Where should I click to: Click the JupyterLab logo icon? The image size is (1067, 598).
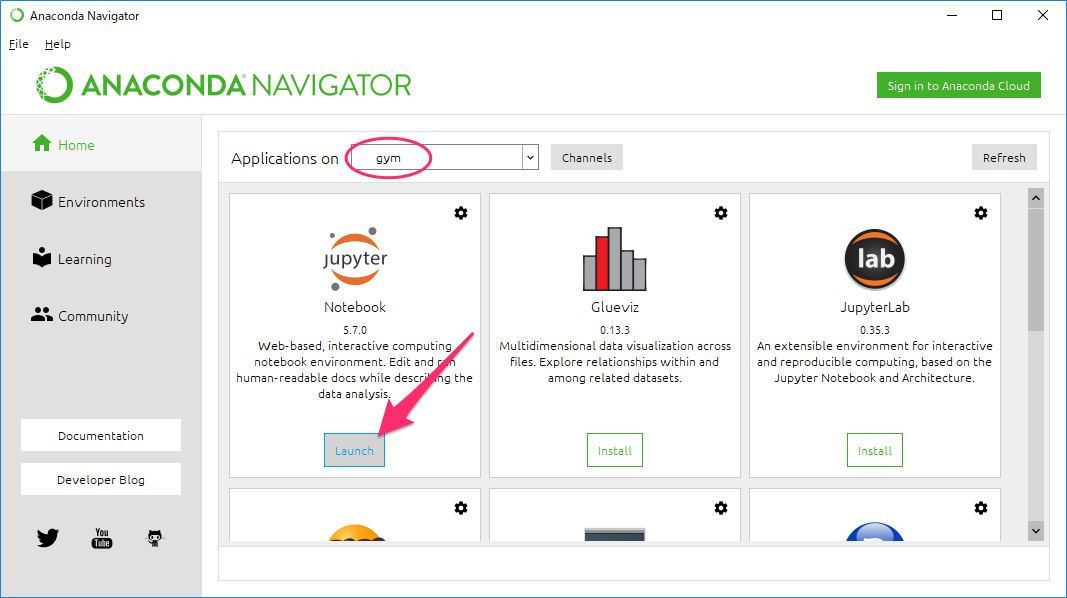tap(875, 258)
